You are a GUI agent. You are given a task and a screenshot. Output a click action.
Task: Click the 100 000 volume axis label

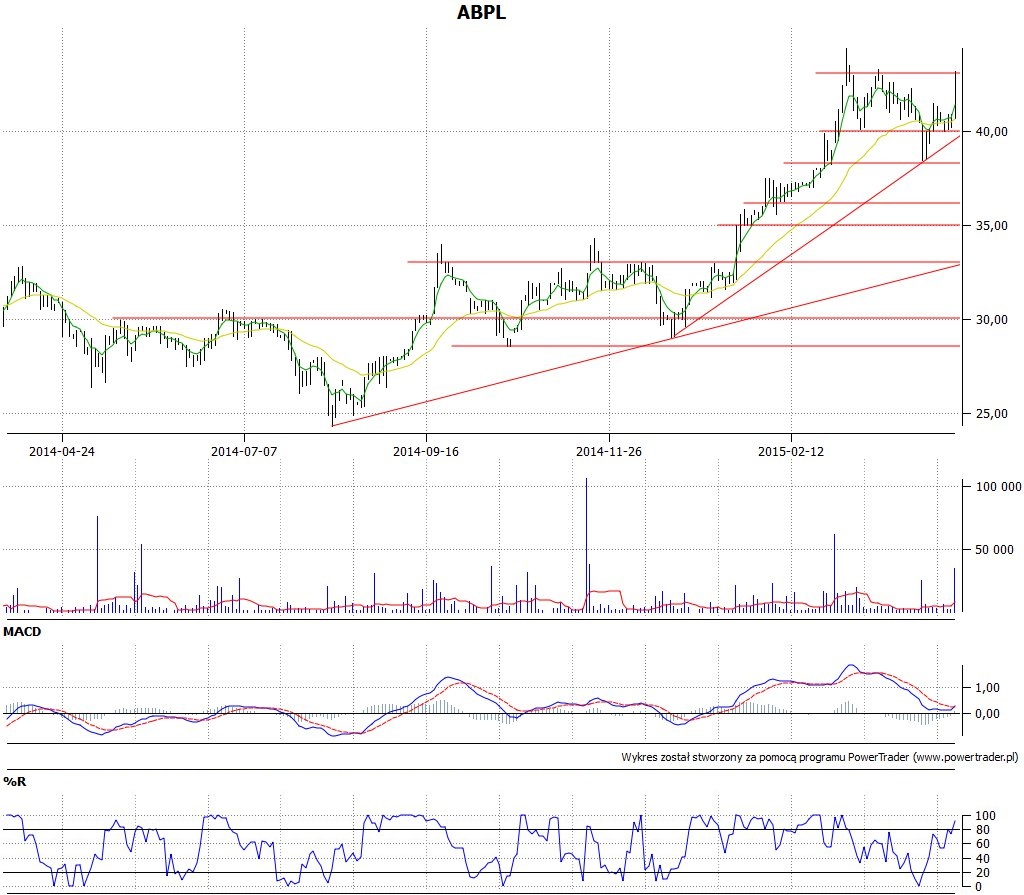(x=999, y=487)
